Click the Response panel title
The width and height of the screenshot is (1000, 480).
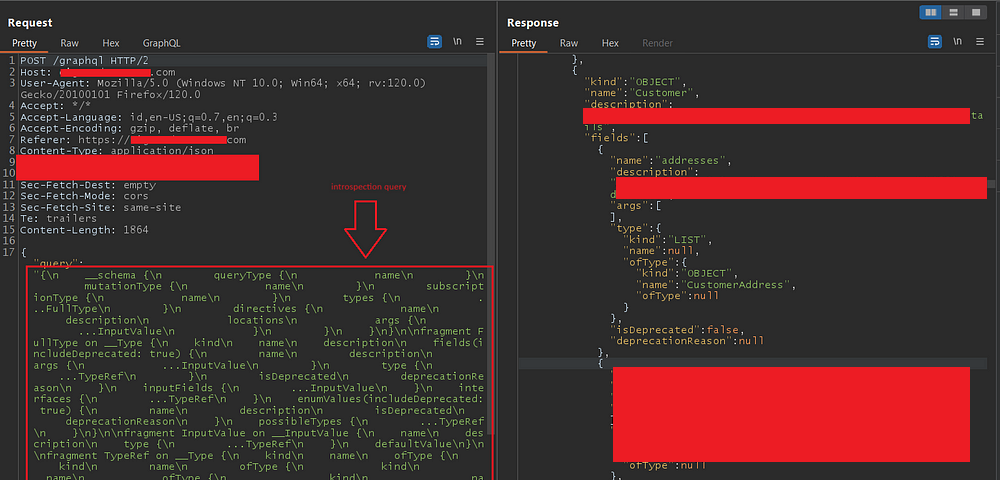(x=533, y=23)
